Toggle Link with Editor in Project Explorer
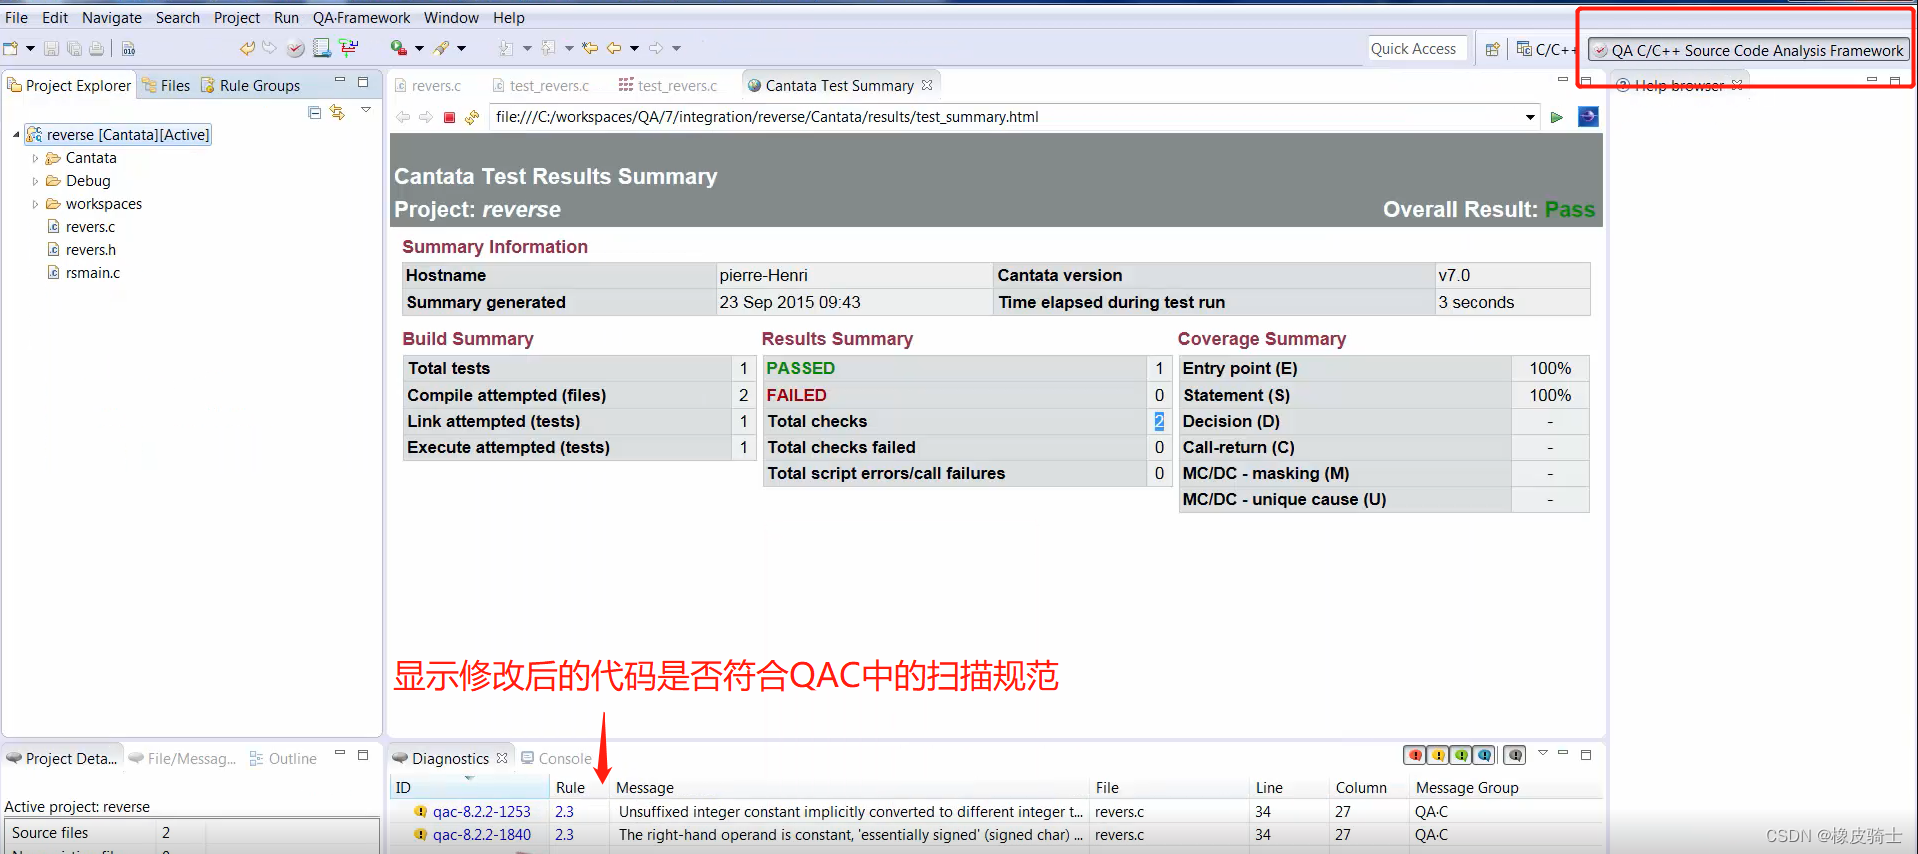Viewport: 1918px width, 854px height. [338, 113]
